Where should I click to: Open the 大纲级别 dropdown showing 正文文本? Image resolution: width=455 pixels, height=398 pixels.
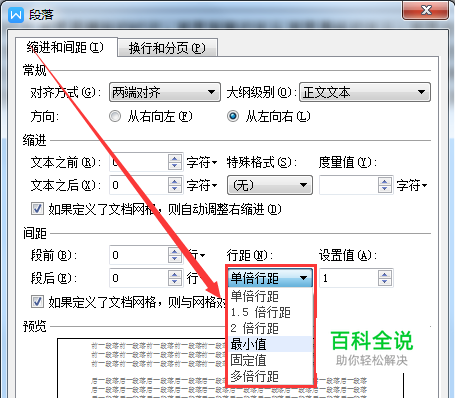pos(365,92)
